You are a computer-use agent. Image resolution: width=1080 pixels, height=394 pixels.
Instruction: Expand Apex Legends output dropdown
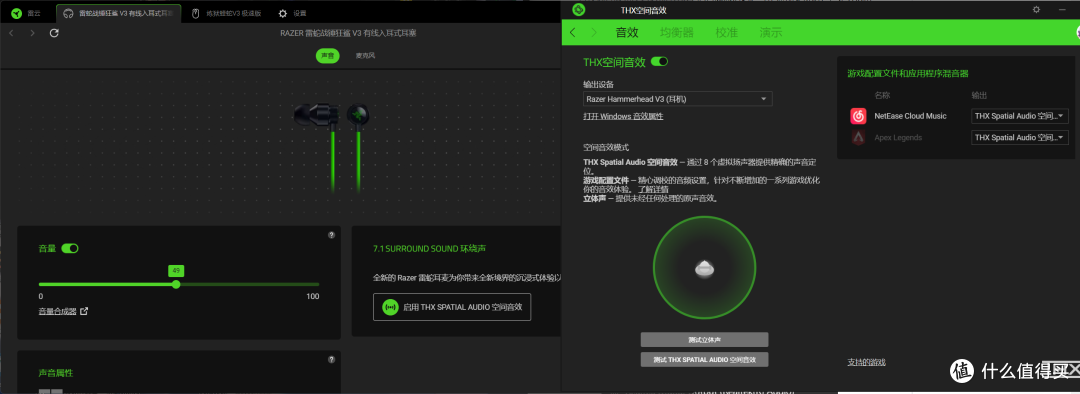pos(1019,138)
